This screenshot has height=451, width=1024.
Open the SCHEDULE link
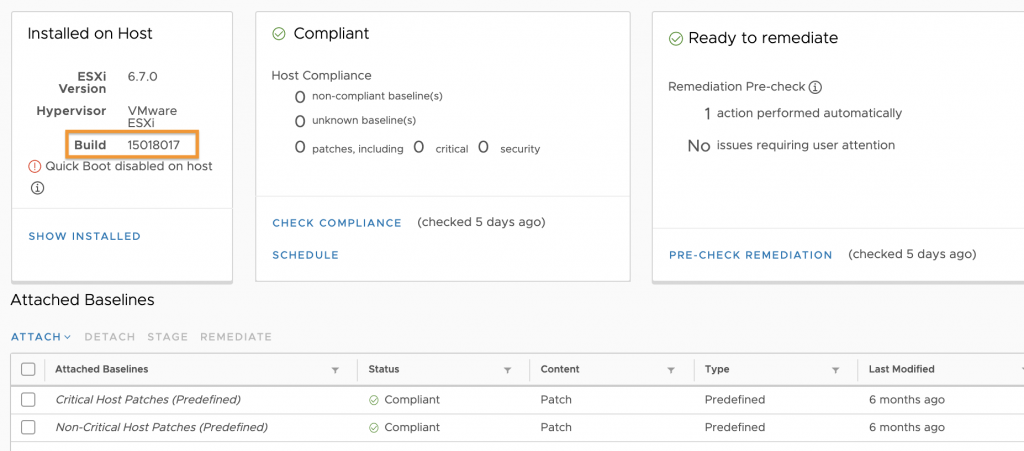pyautogui.click(x=306, y=255)
